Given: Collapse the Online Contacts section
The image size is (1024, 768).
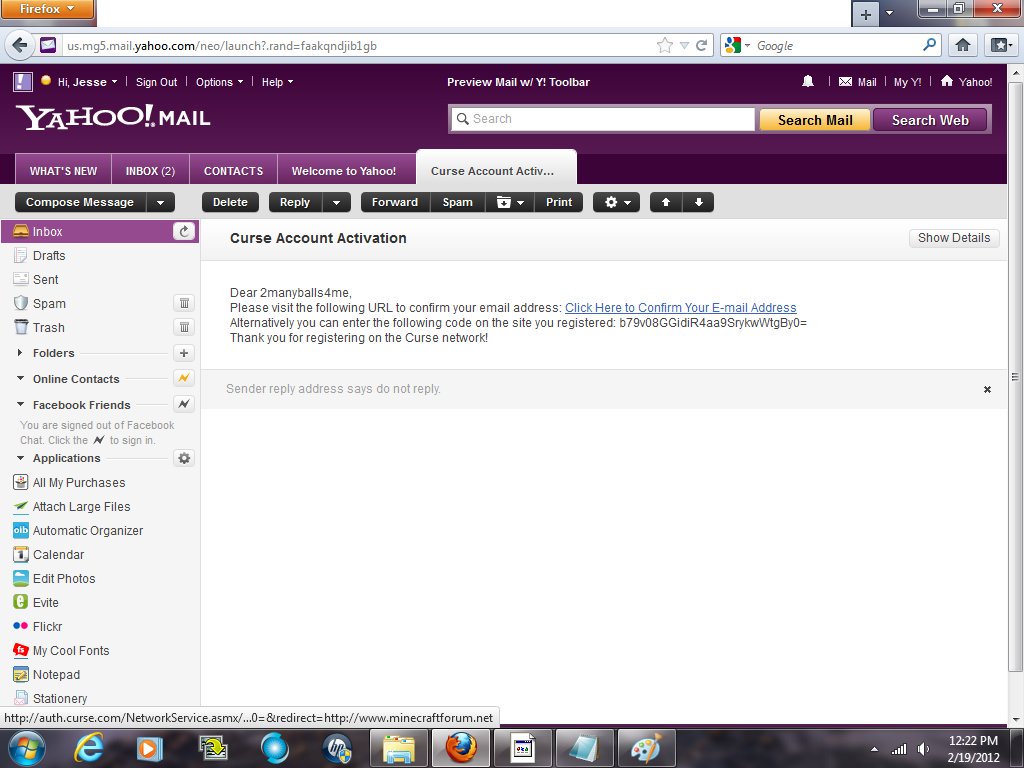Looking at the screenshot, I should [x=20, y=378].
